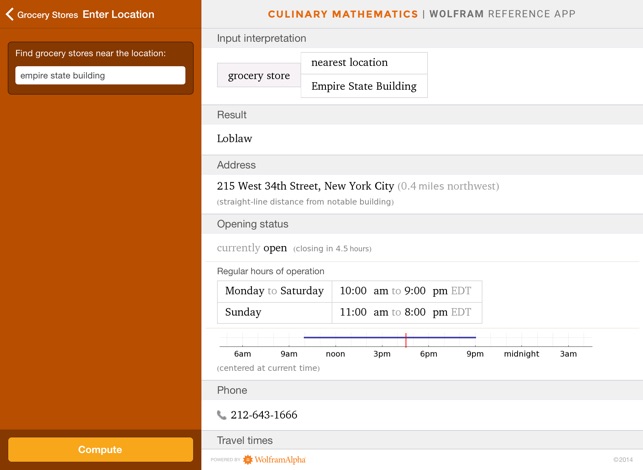Select '11:00 am to 8:00 pm EDT' cell
Viewport: 643px width, 470px height.
click(407, 313)
